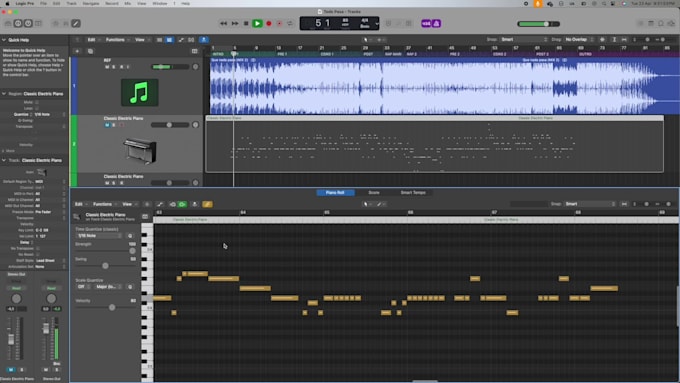The width and height of the screenshot is (680, 383).
Task: Open the Scale Quantize Major dropdown
Action: [108, 287]
